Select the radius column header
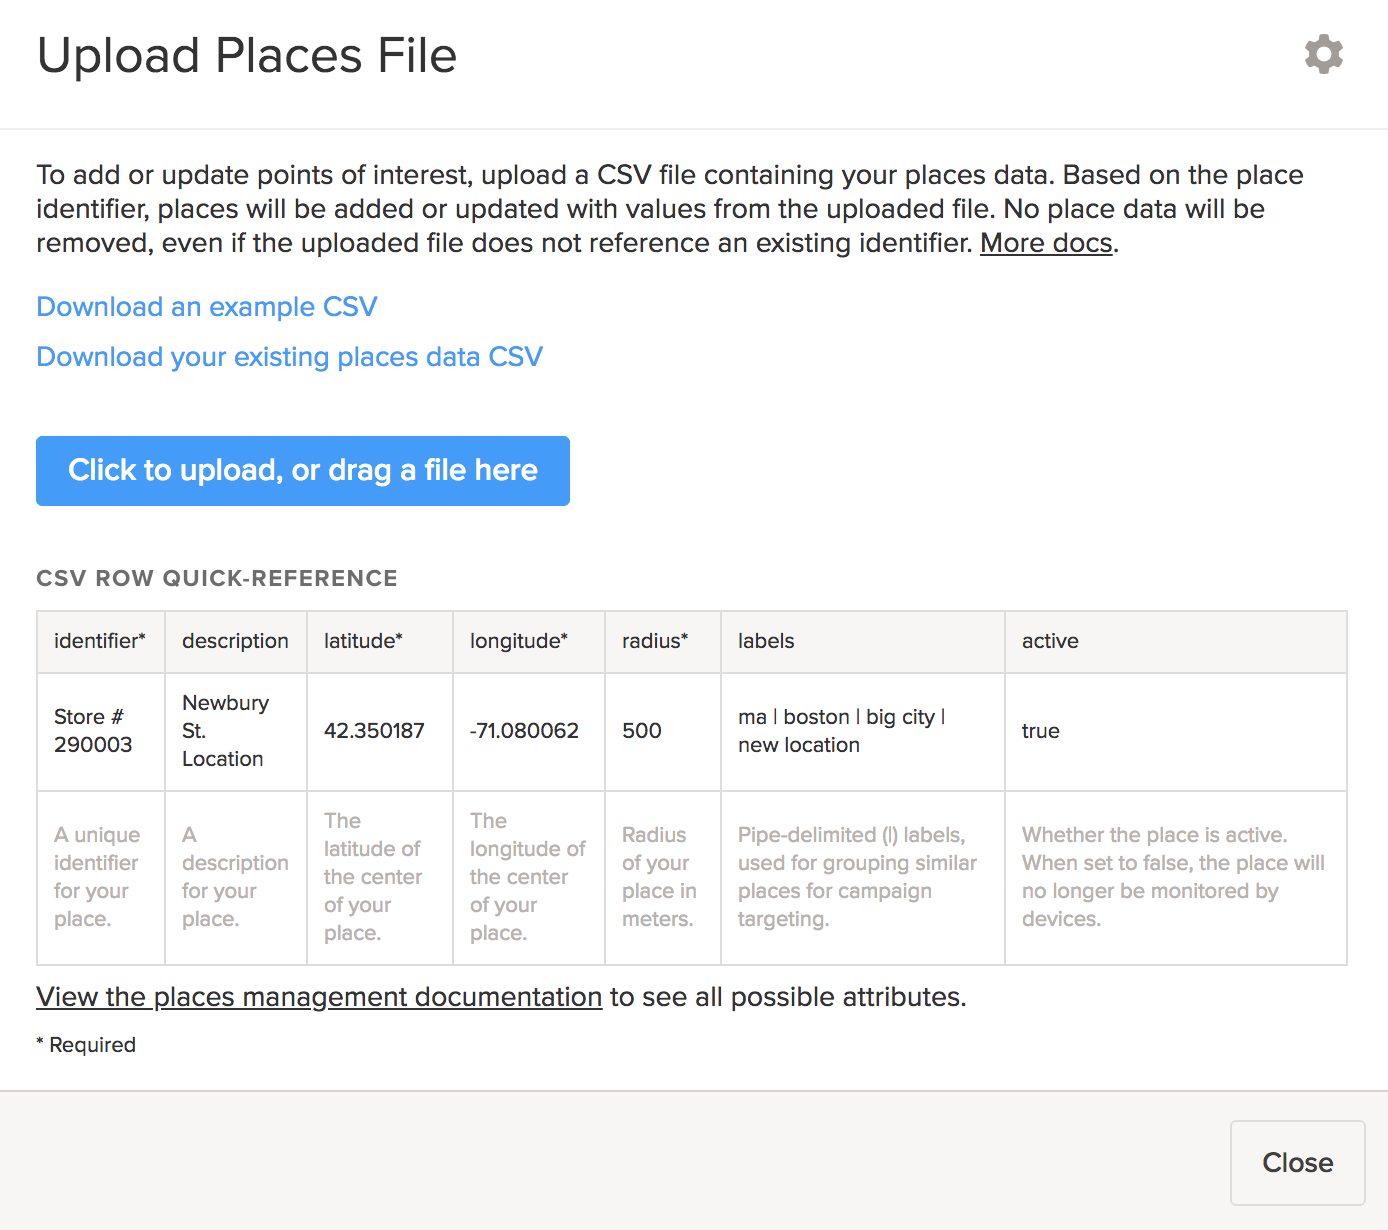The width and height of the screenshot is (1388, 1230). [655, 641]
